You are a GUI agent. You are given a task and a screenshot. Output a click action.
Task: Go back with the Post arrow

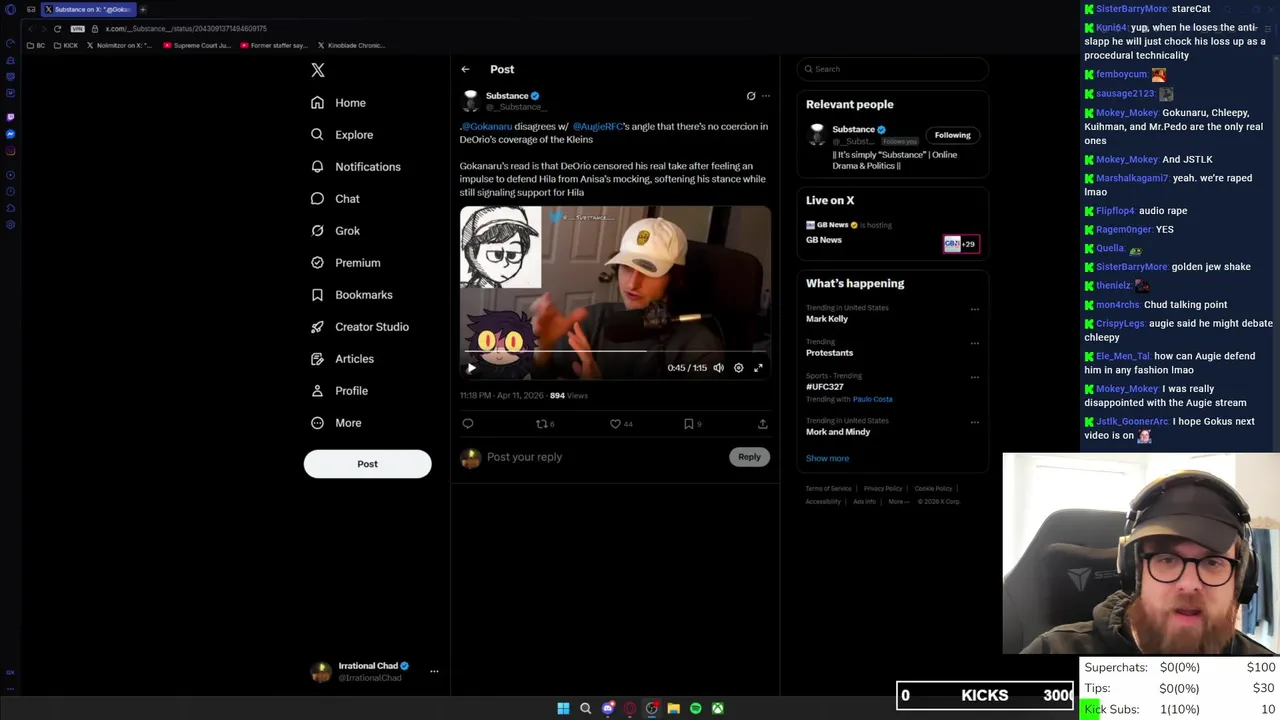(x=465, y=69)
